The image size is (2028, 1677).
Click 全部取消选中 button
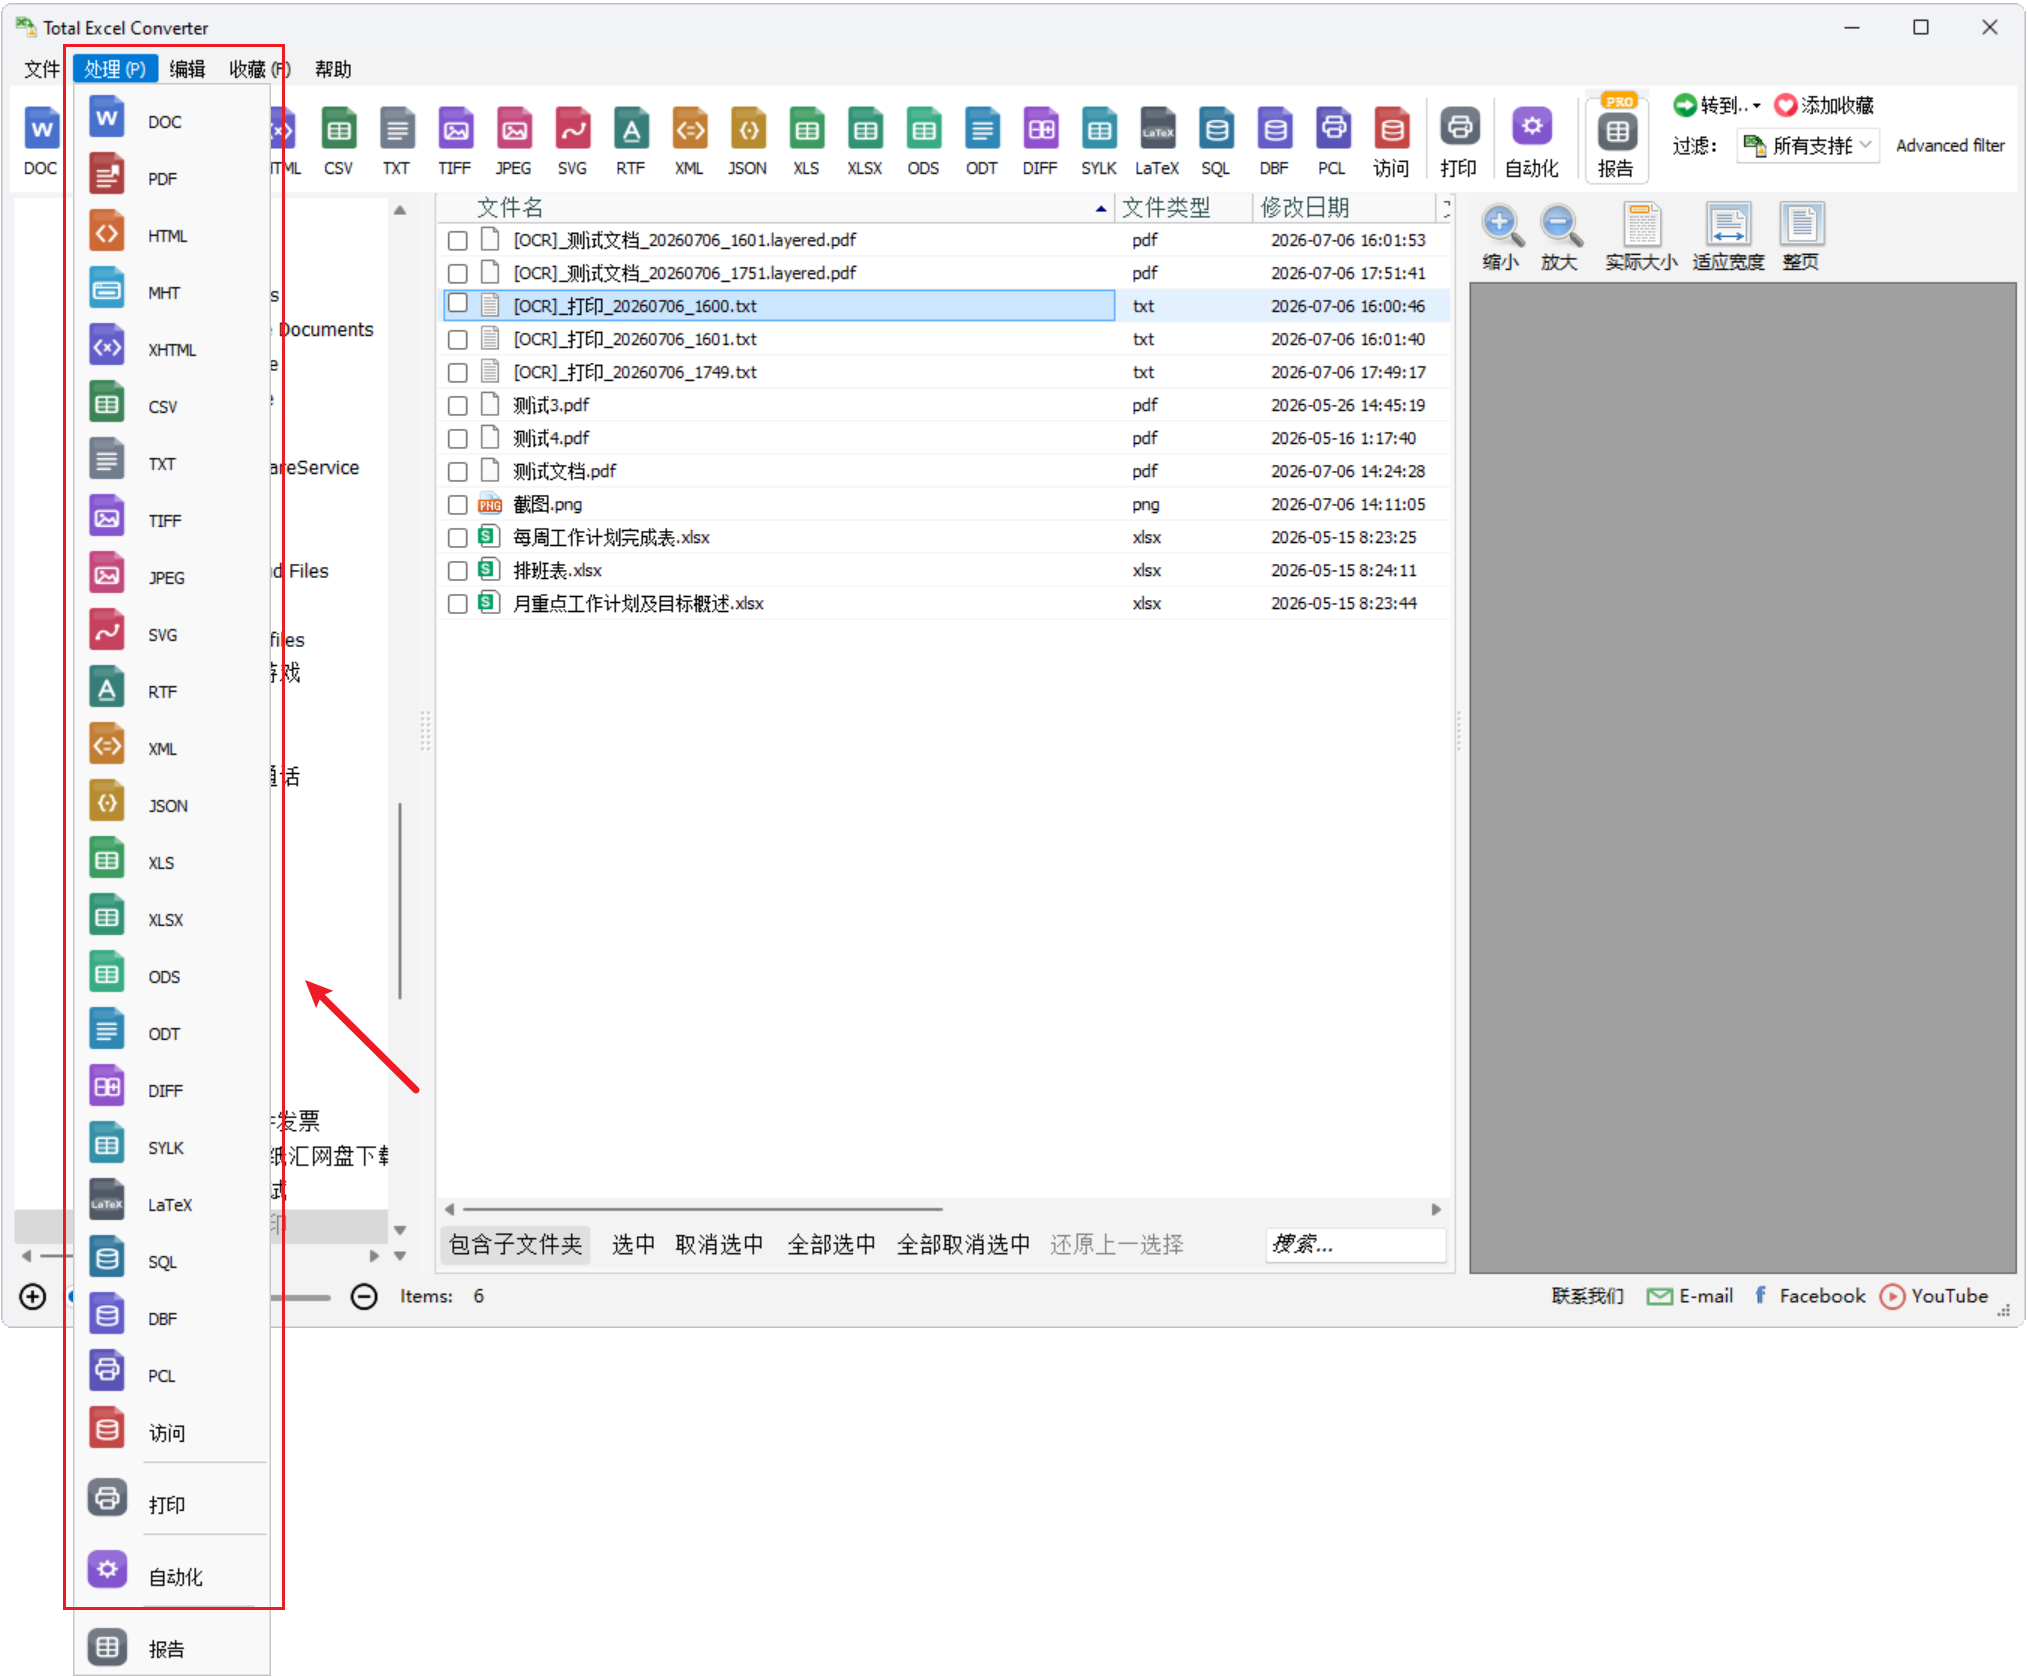pos(963,1244)
